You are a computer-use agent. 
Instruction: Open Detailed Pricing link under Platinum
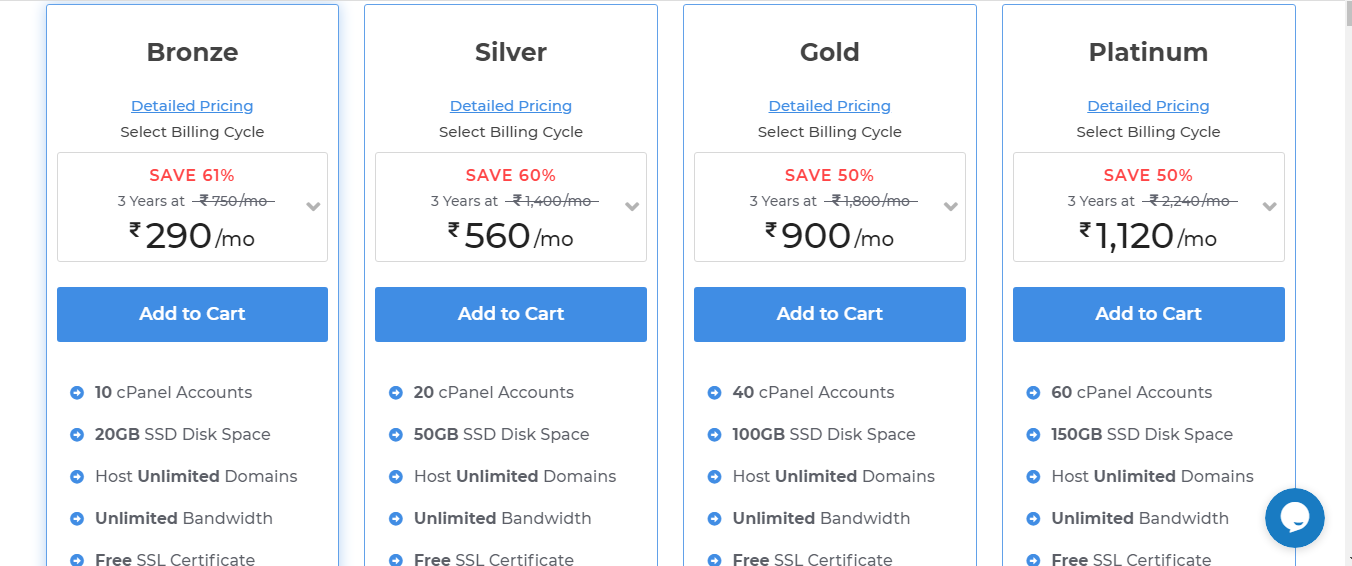tap(1148, 106)
